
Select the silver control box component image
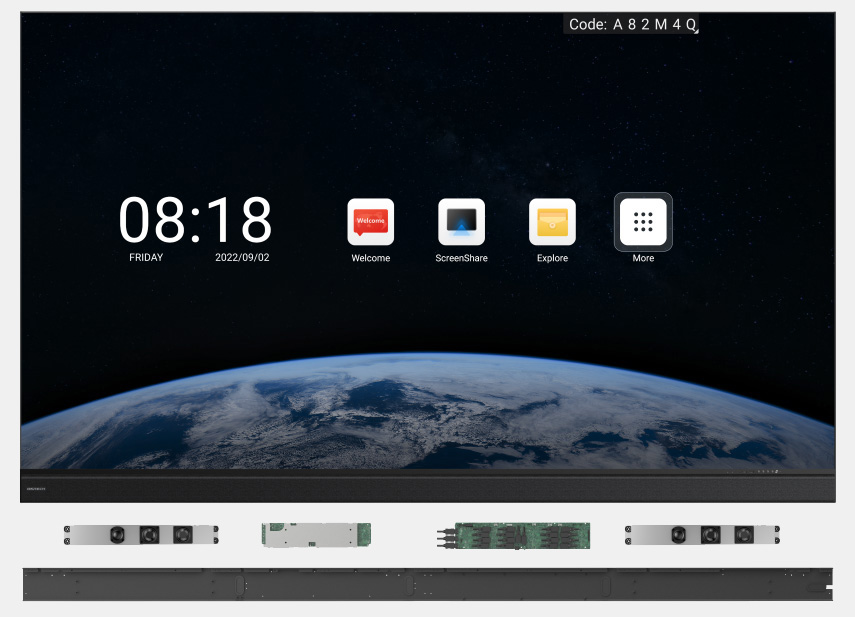[316, 535]
